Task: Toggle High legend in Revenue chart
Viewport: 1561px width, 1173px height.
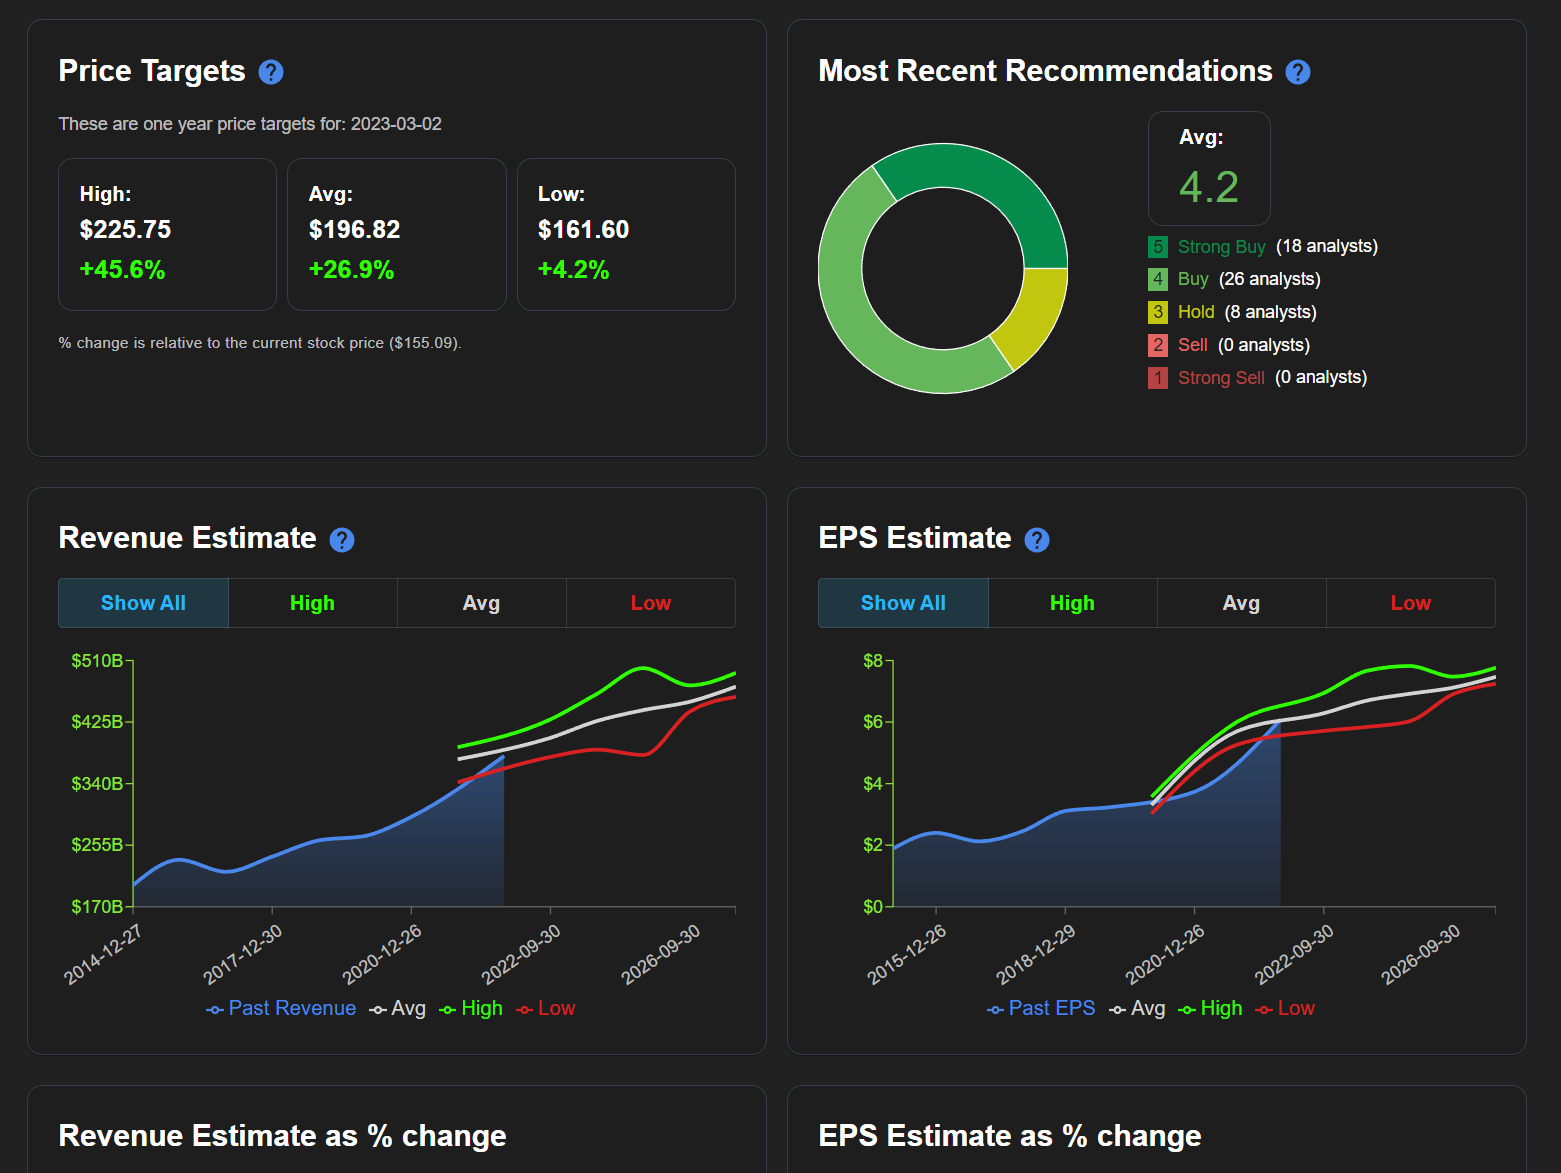Action: tap(471, 1008)
